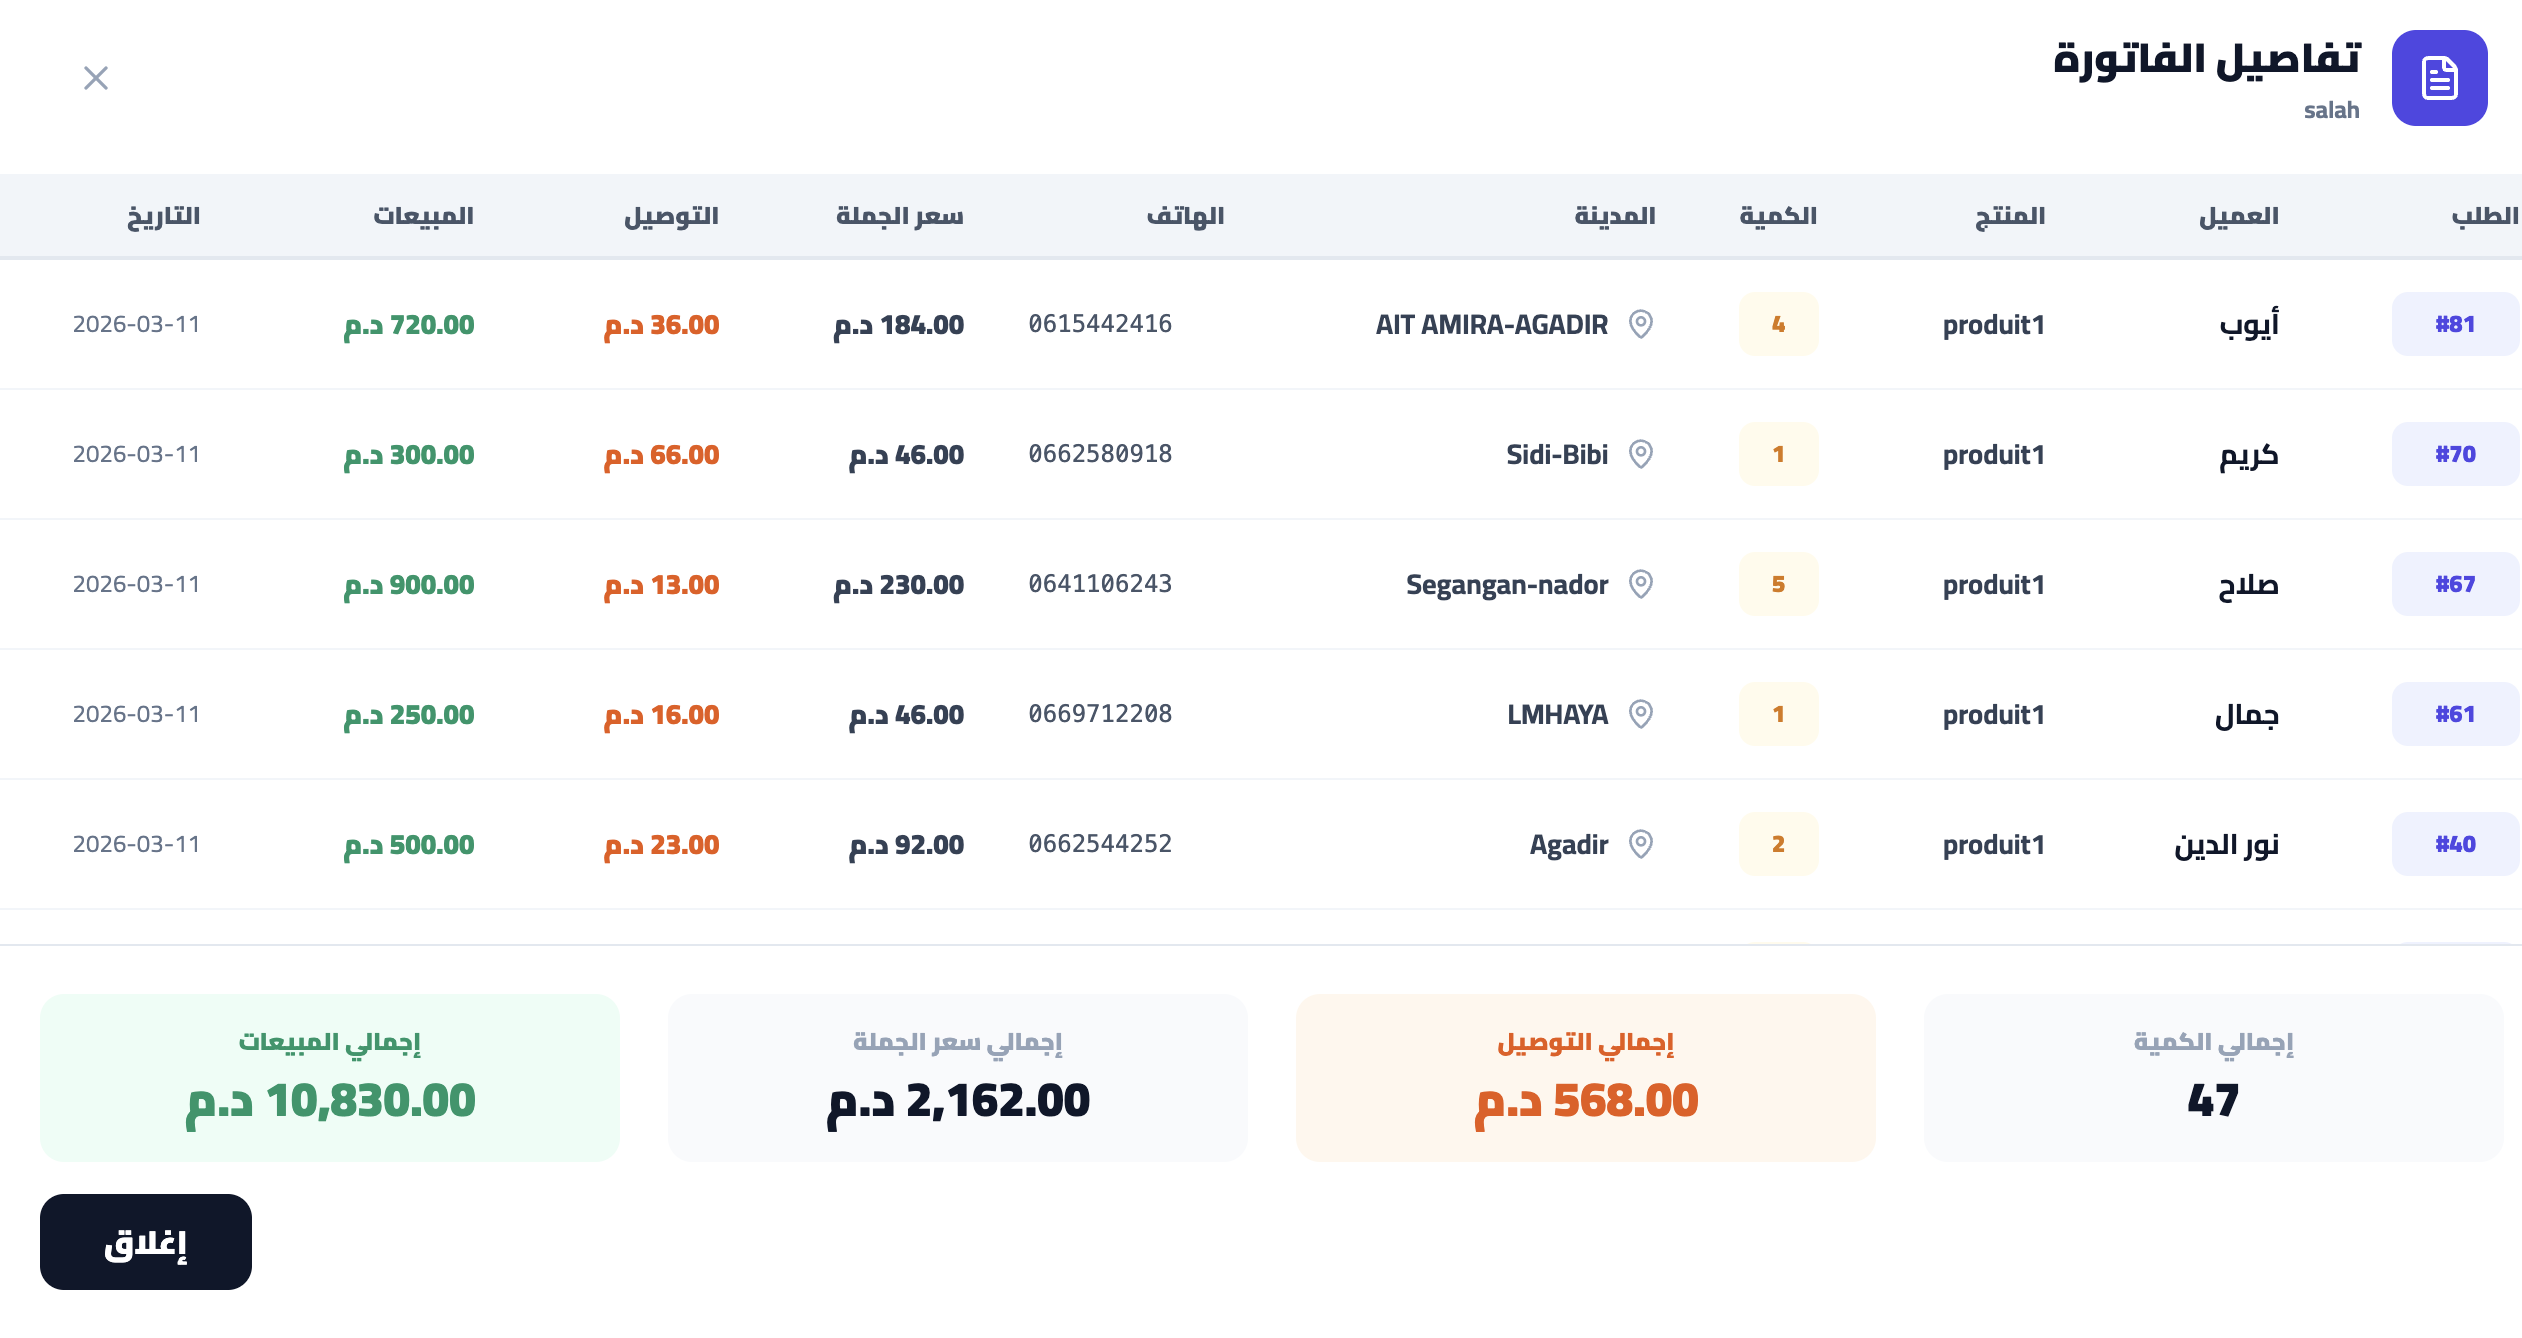
Task: Click phone number 0615442416
Action: click(x=1100, y=324)
